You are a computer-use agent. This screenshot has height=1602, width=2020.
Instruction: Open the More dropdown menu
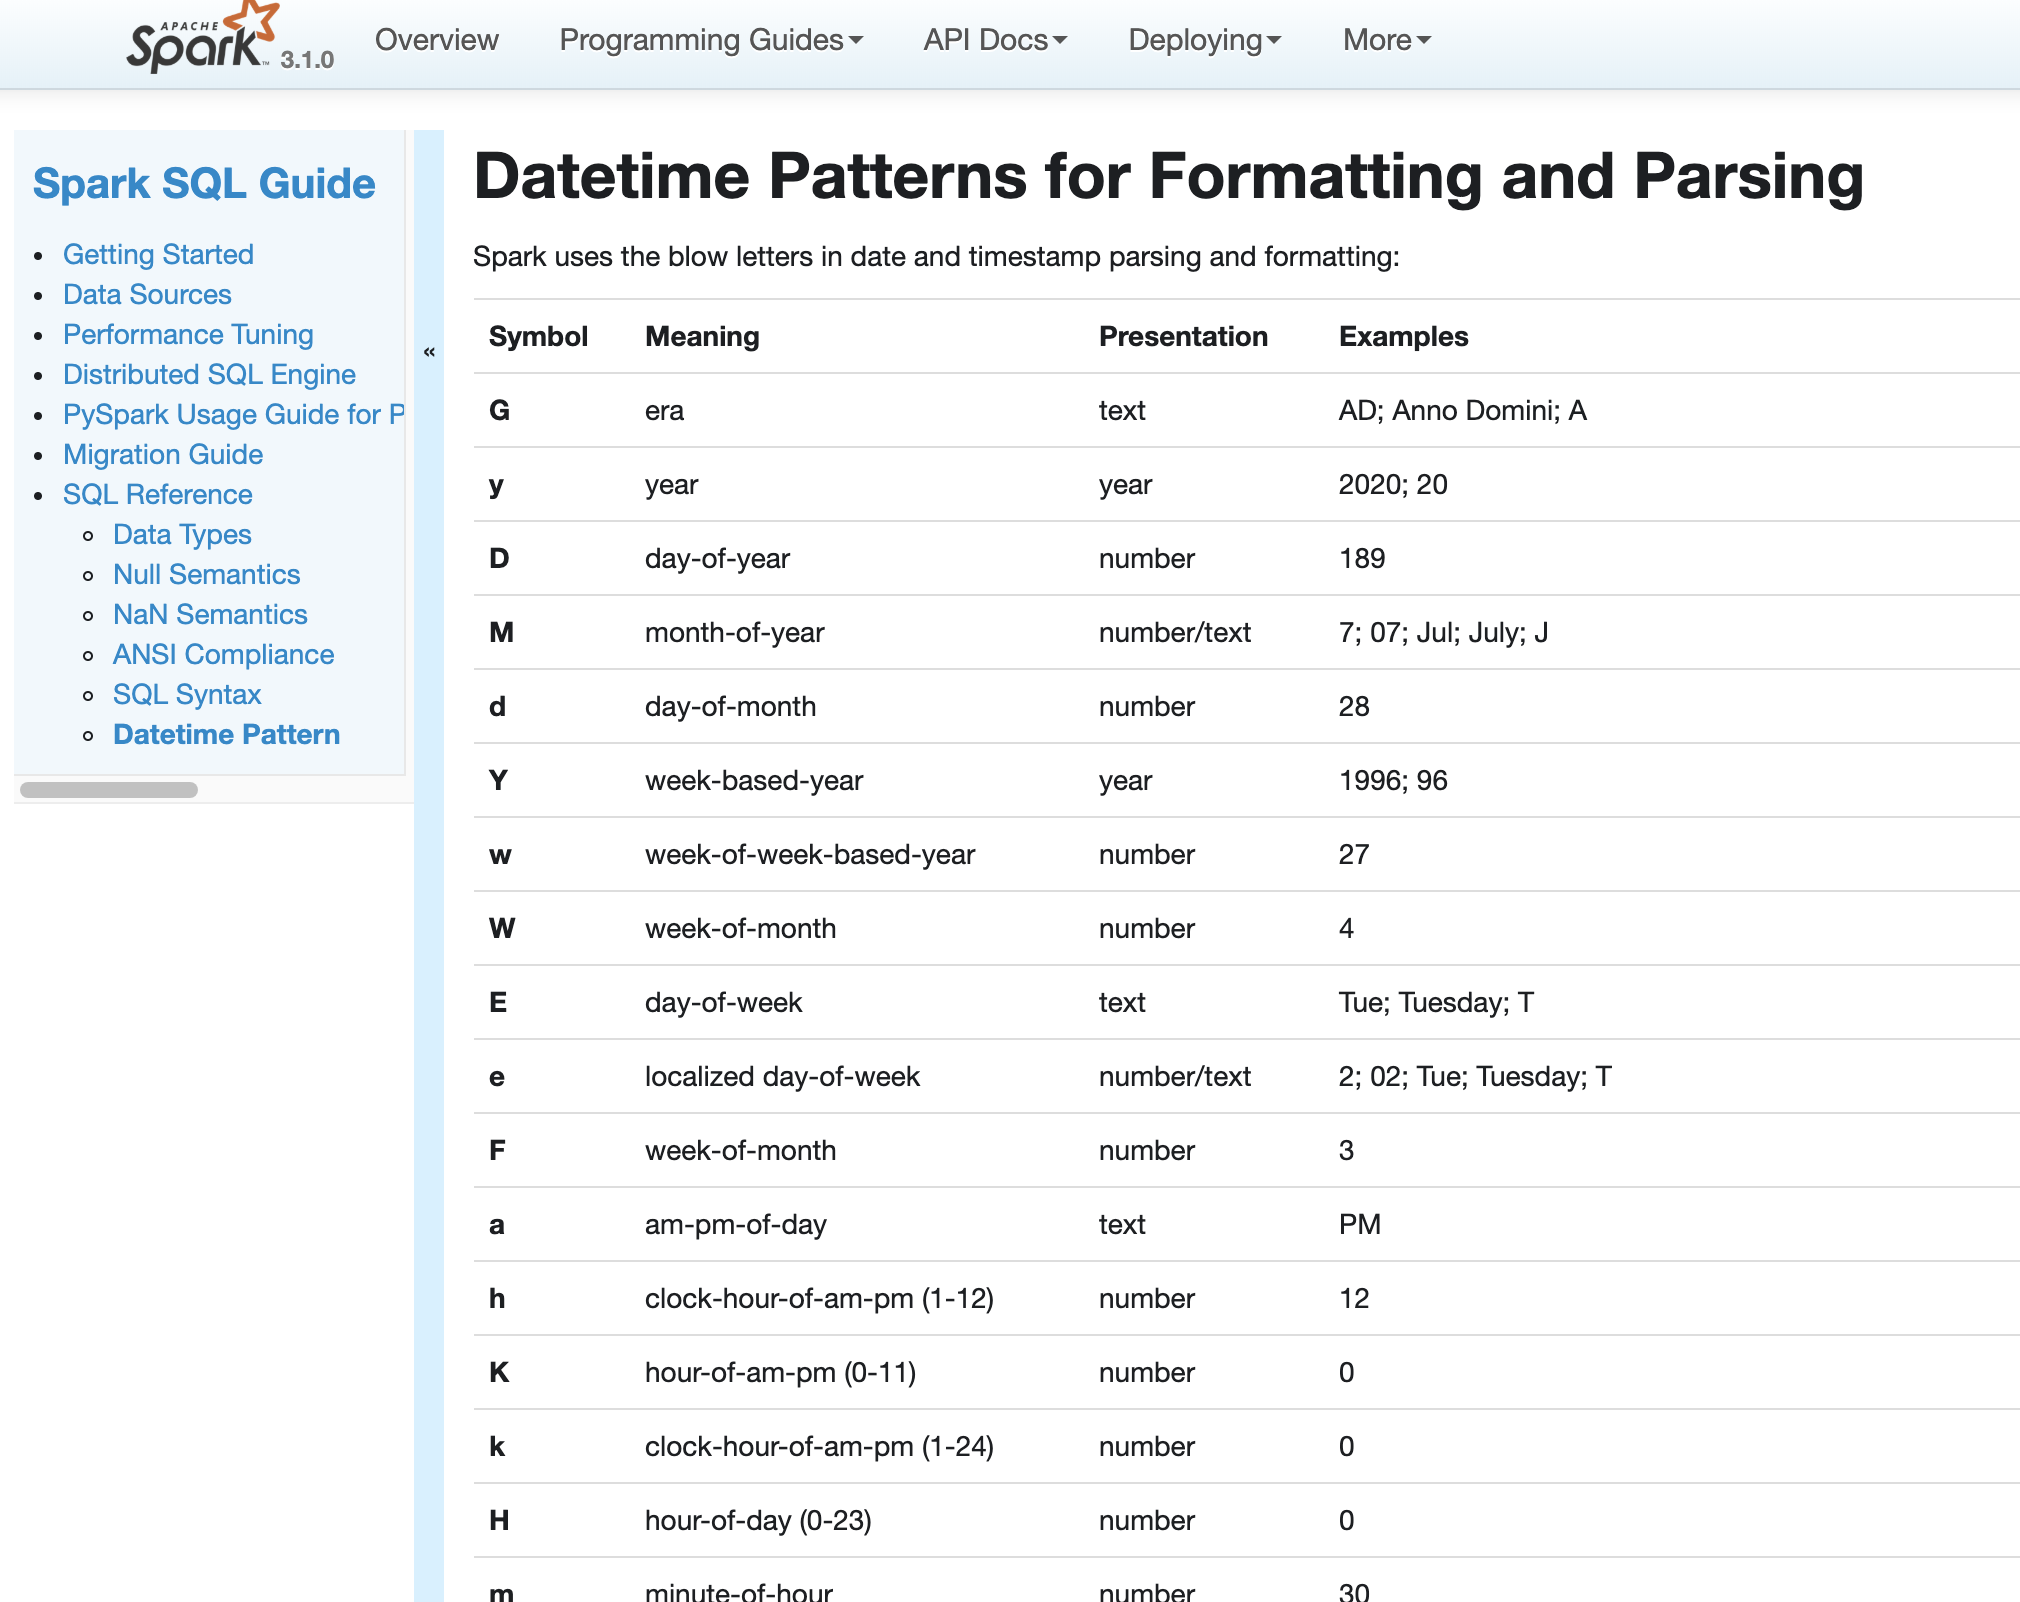pos(1387,40)
